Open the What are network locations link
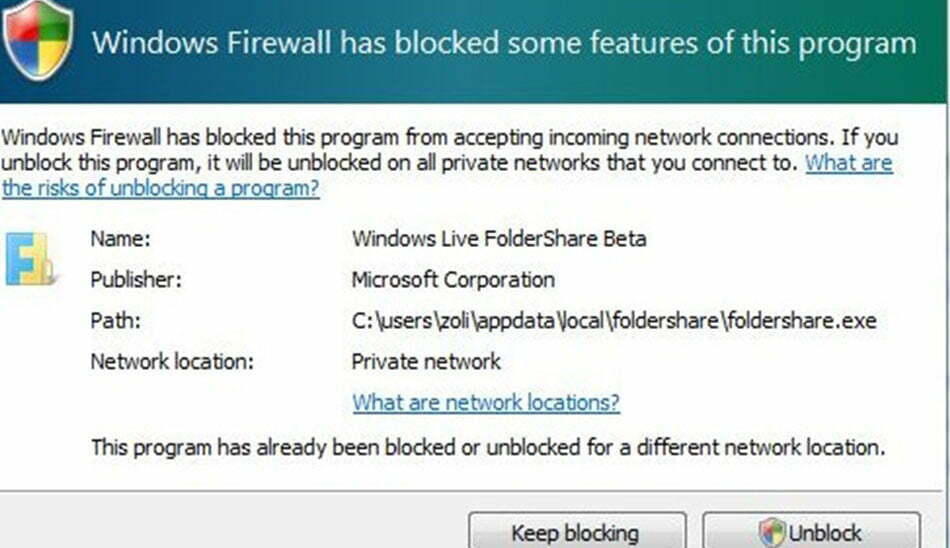 pos(486,402)
